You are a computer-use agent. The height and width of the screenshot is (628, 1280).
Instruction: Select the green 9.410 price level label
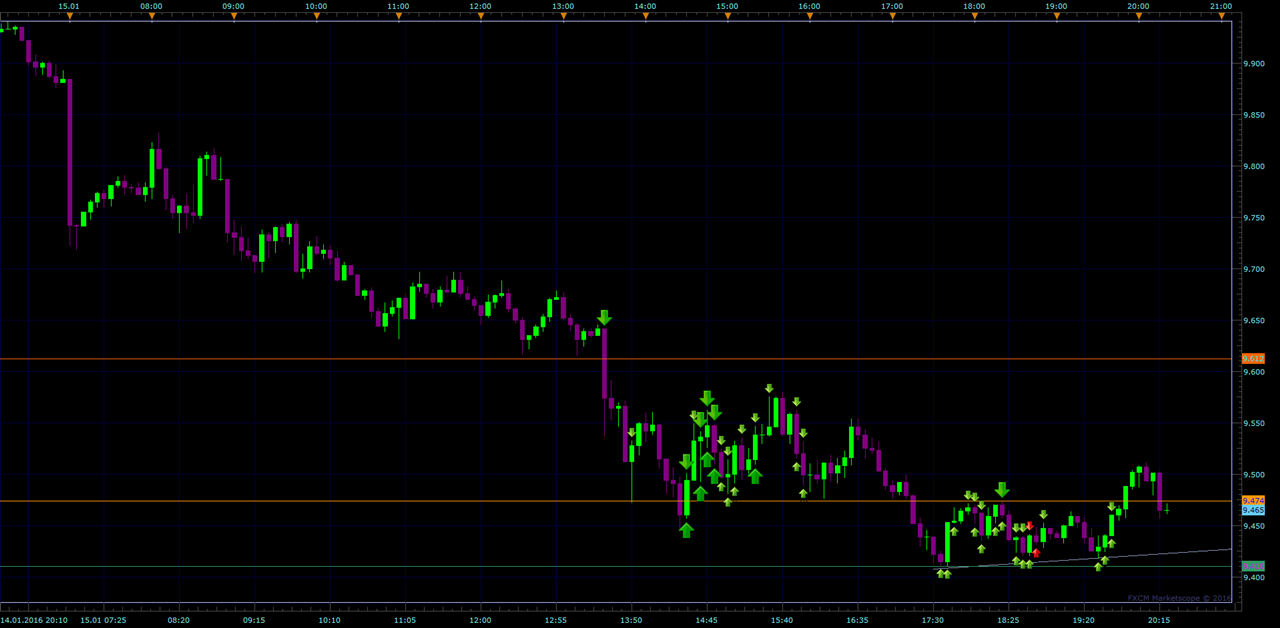point(1253,566)
